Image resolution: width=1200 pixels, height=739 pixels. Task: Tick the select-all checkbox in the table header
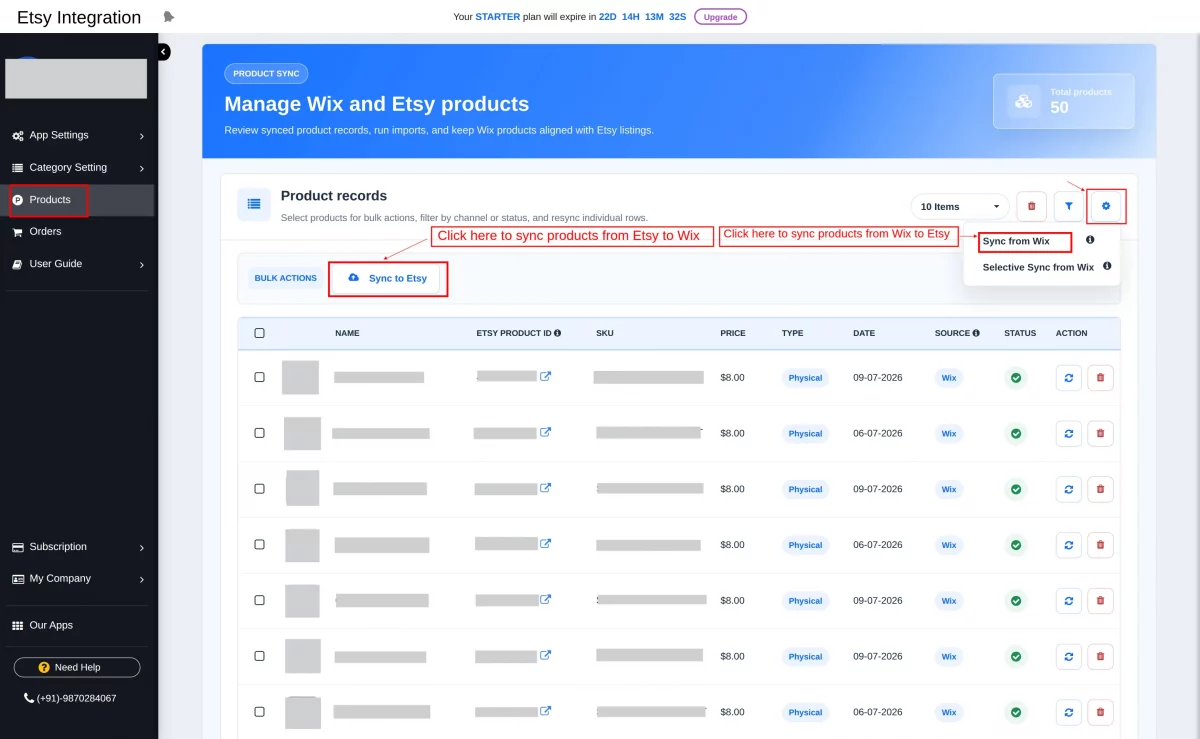(260, 333)
